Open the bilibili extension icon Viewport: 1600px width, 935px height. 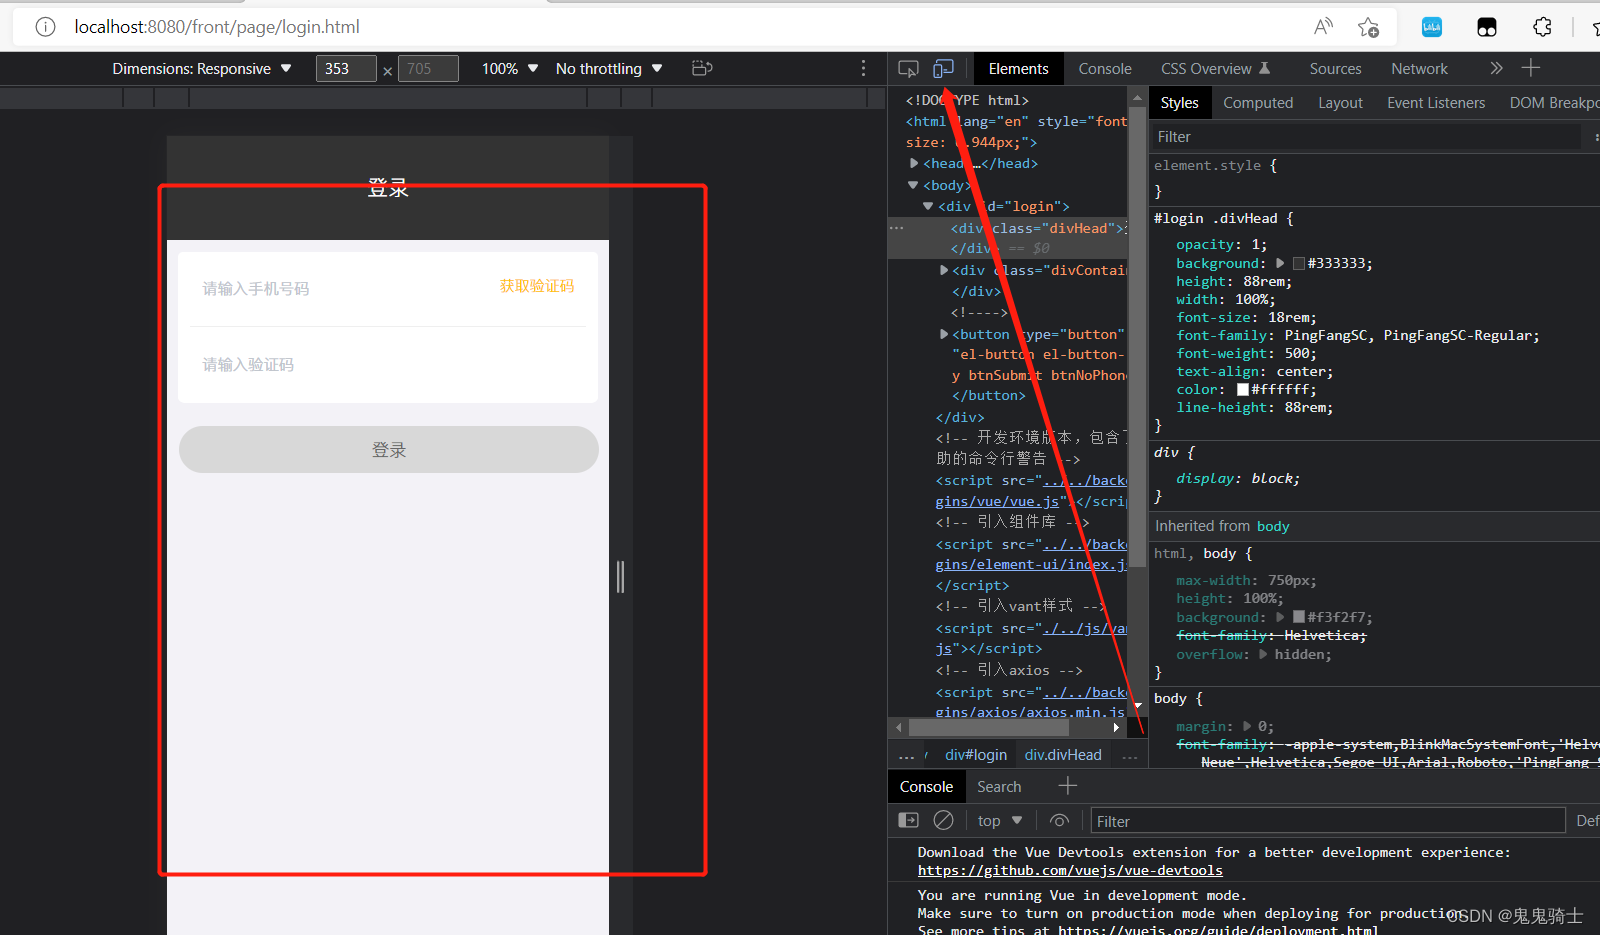[1432, 27]
